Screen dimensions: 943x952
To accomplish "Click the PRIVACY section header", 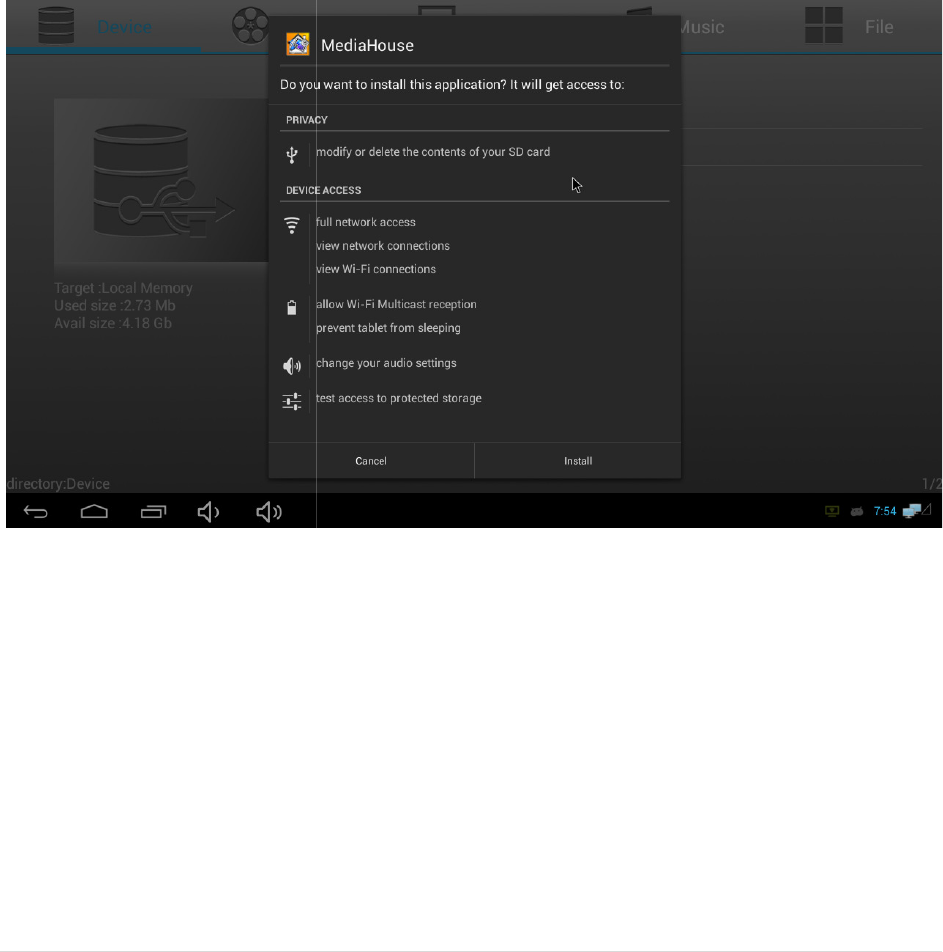I will pyautogui.click(x=307, y=120).
